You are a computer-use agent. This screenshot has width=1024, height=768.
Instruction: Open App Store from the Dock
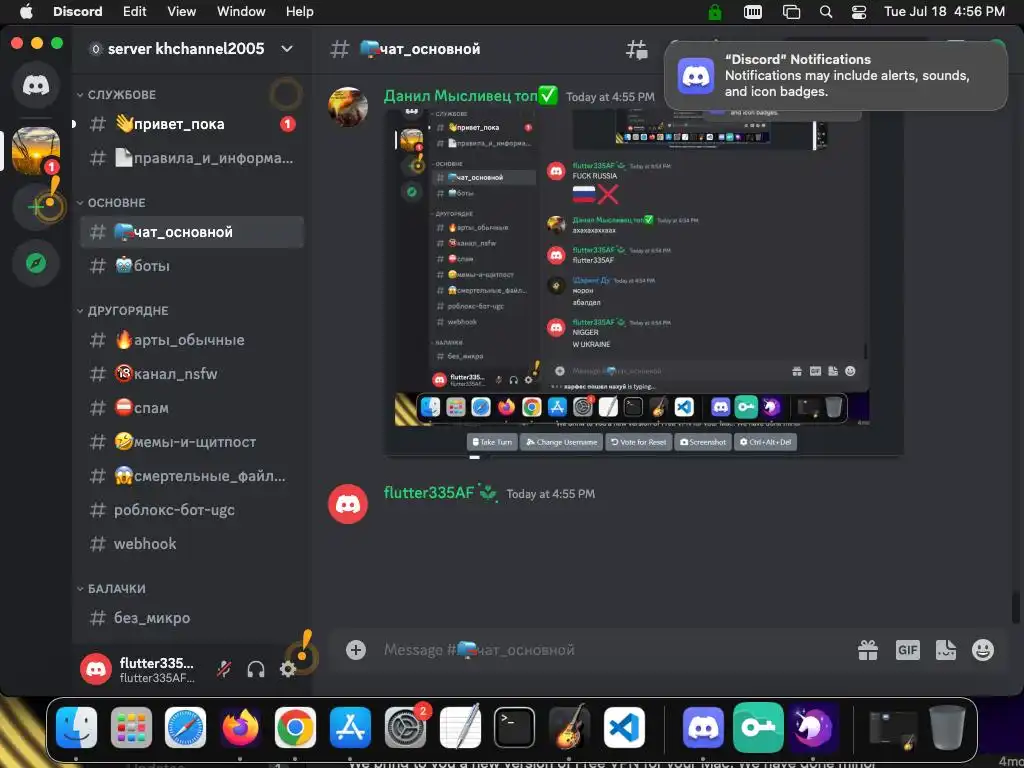click(x=350, y=728)
